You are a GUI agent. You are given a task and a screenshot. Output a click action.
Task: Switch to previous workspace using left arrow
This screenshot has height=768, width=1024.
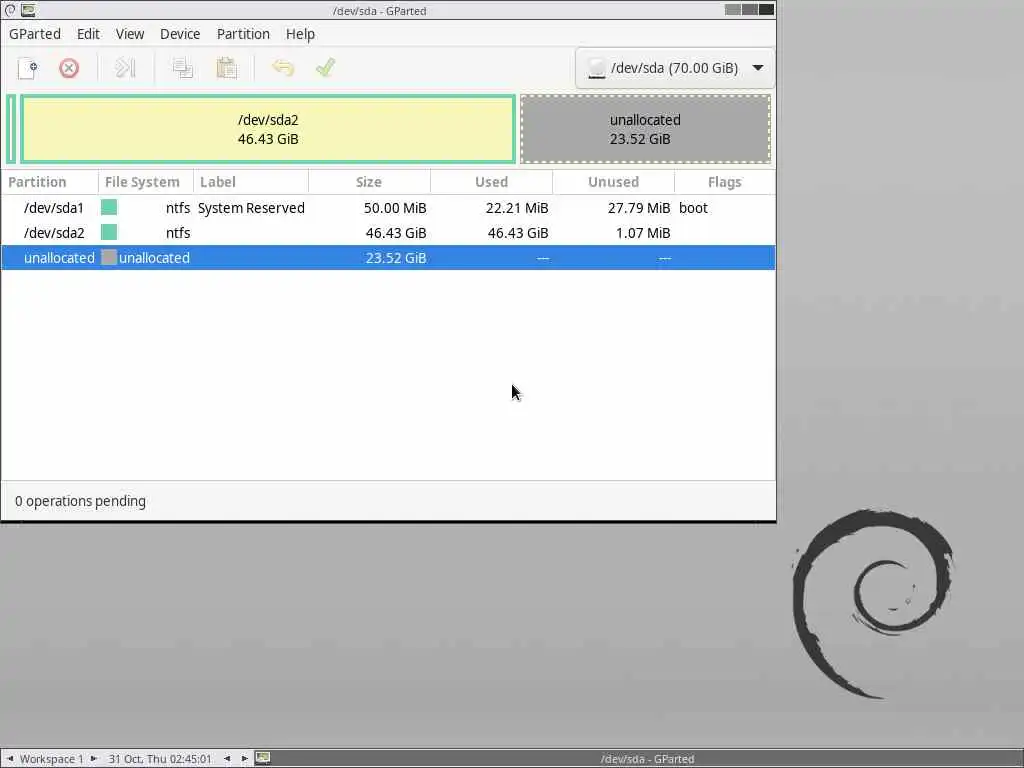click(10, 759)
